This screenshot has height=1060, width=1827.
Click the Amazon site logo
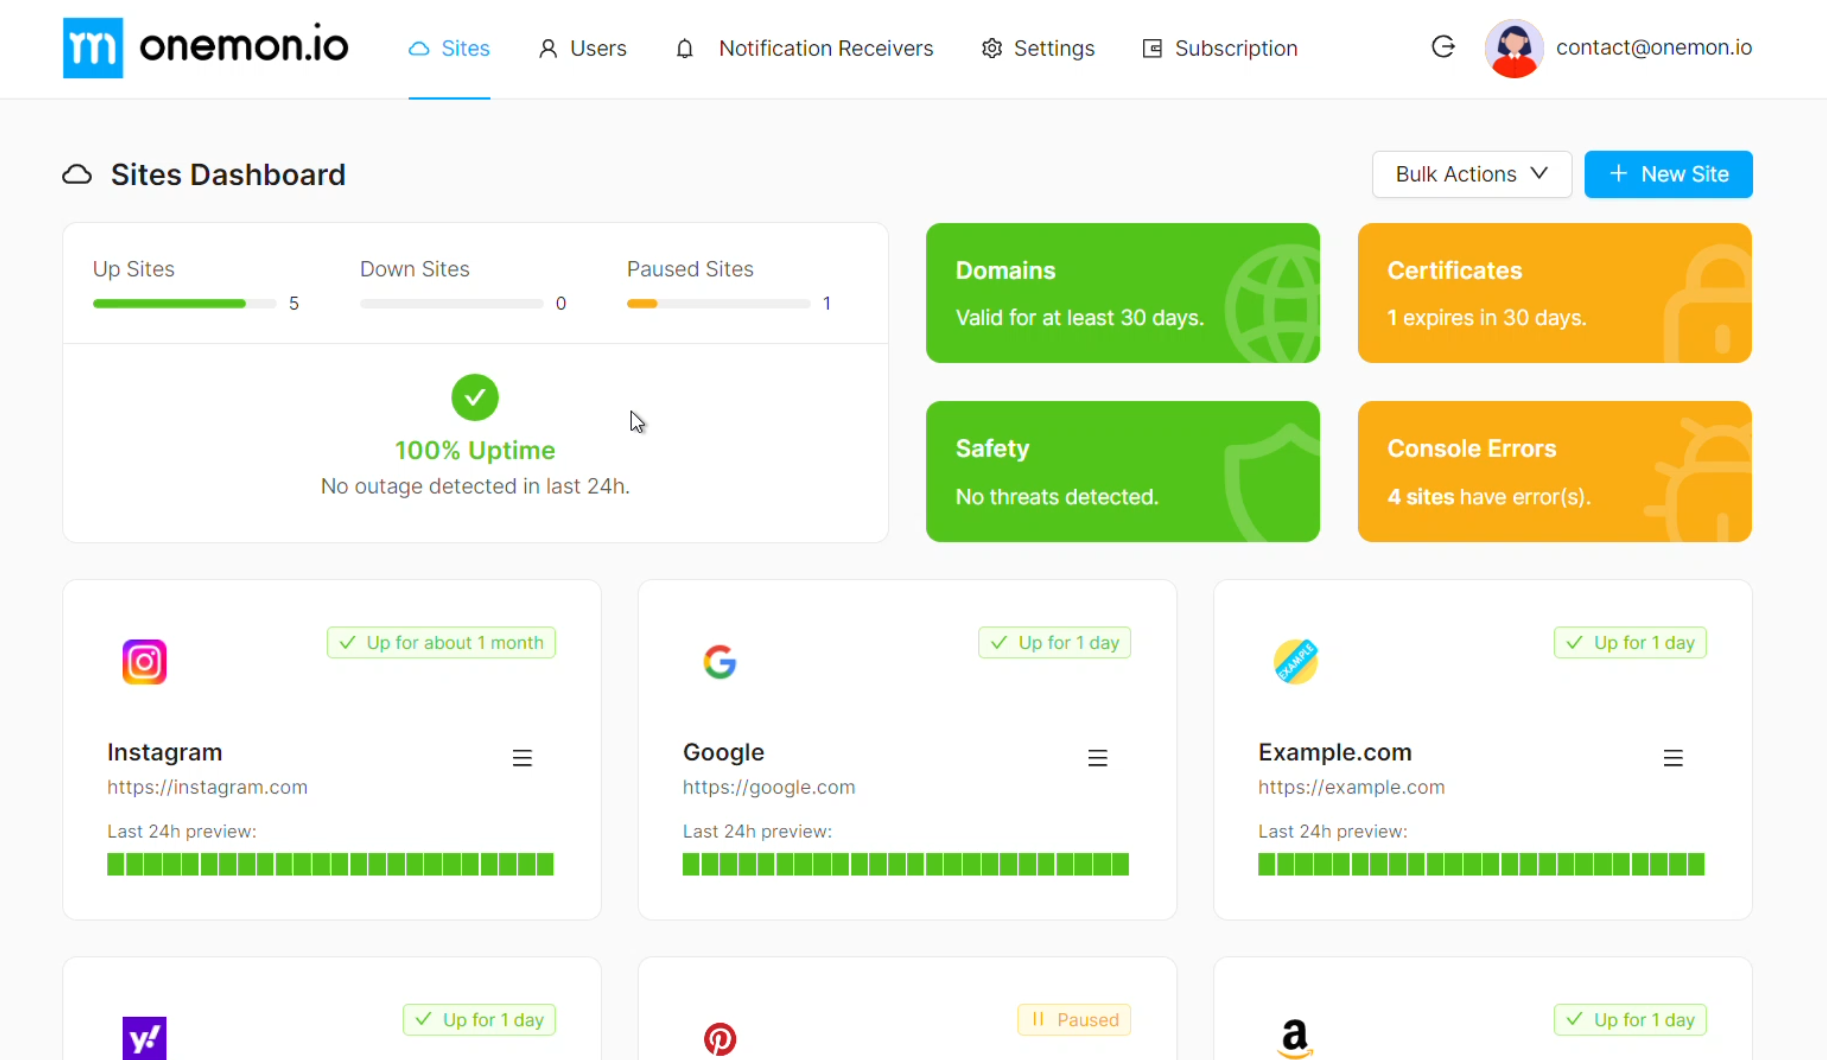pyautogui.click(x=1295, y=1038)
